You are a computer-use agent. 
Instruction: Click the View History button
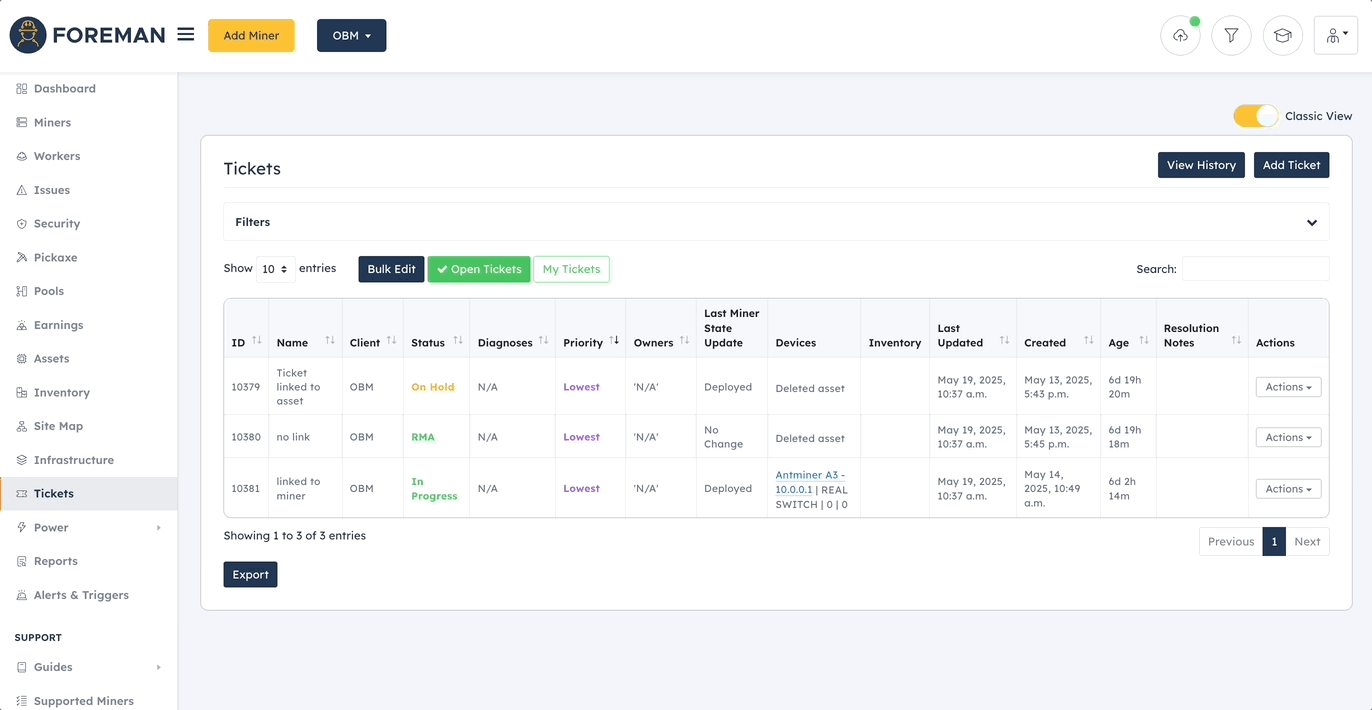pyautogui.click(x=1201, y=165)
